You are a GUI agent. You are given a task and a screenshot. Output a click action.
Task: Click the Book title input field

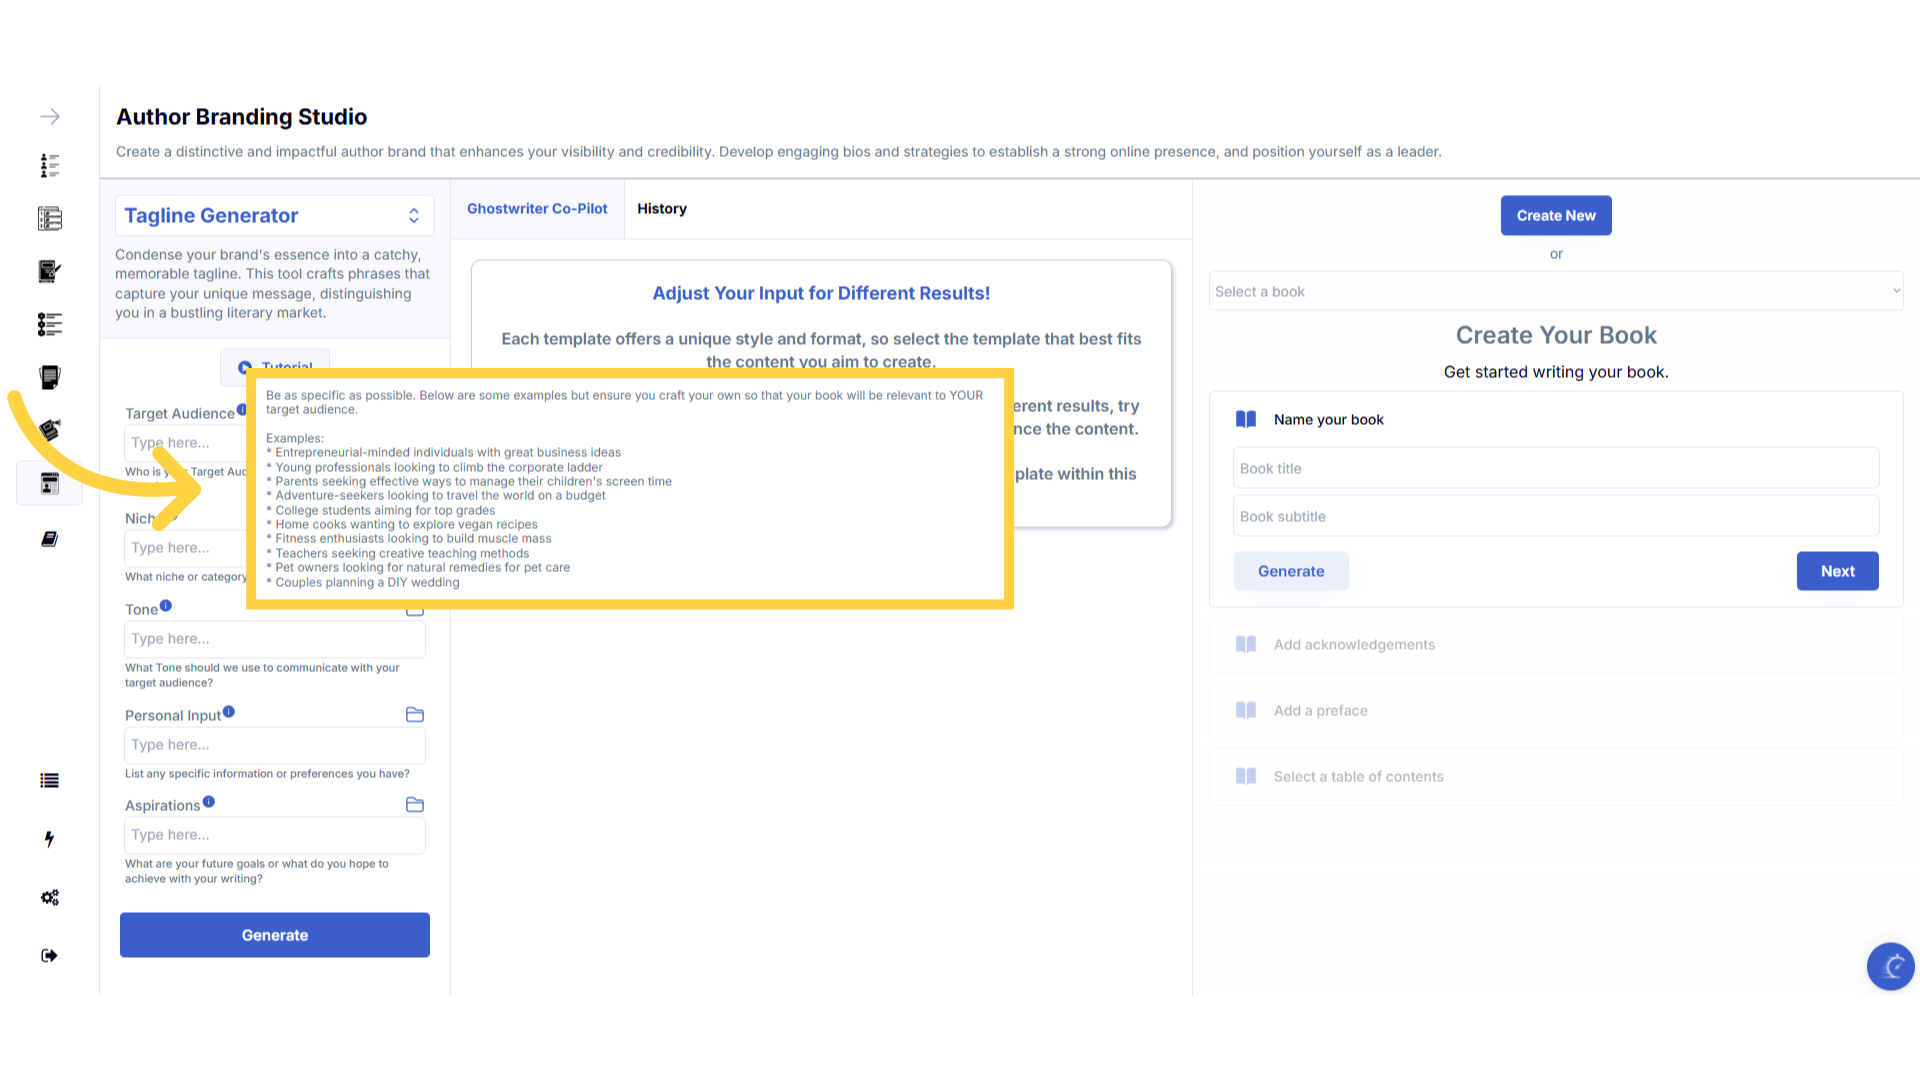point(1555,468)
